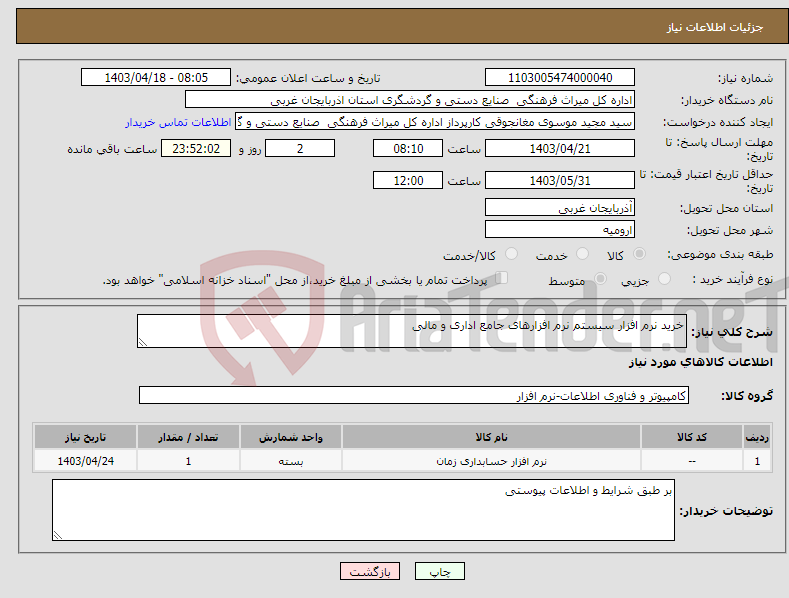Open اطلاعات تماس خریدار contact link
The width and height of the screenshot is (789, 598).
[178, 122]
